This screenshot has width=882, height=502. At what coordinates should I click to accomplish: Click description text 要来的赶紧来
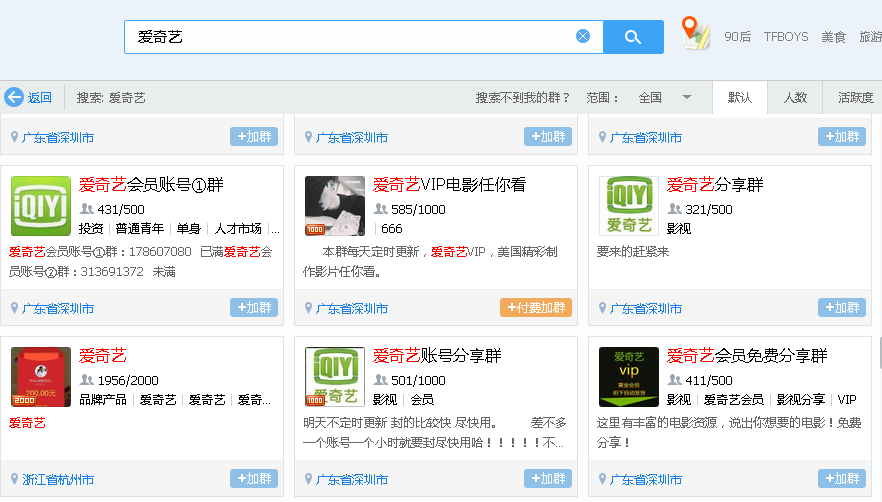coord(633,252)
